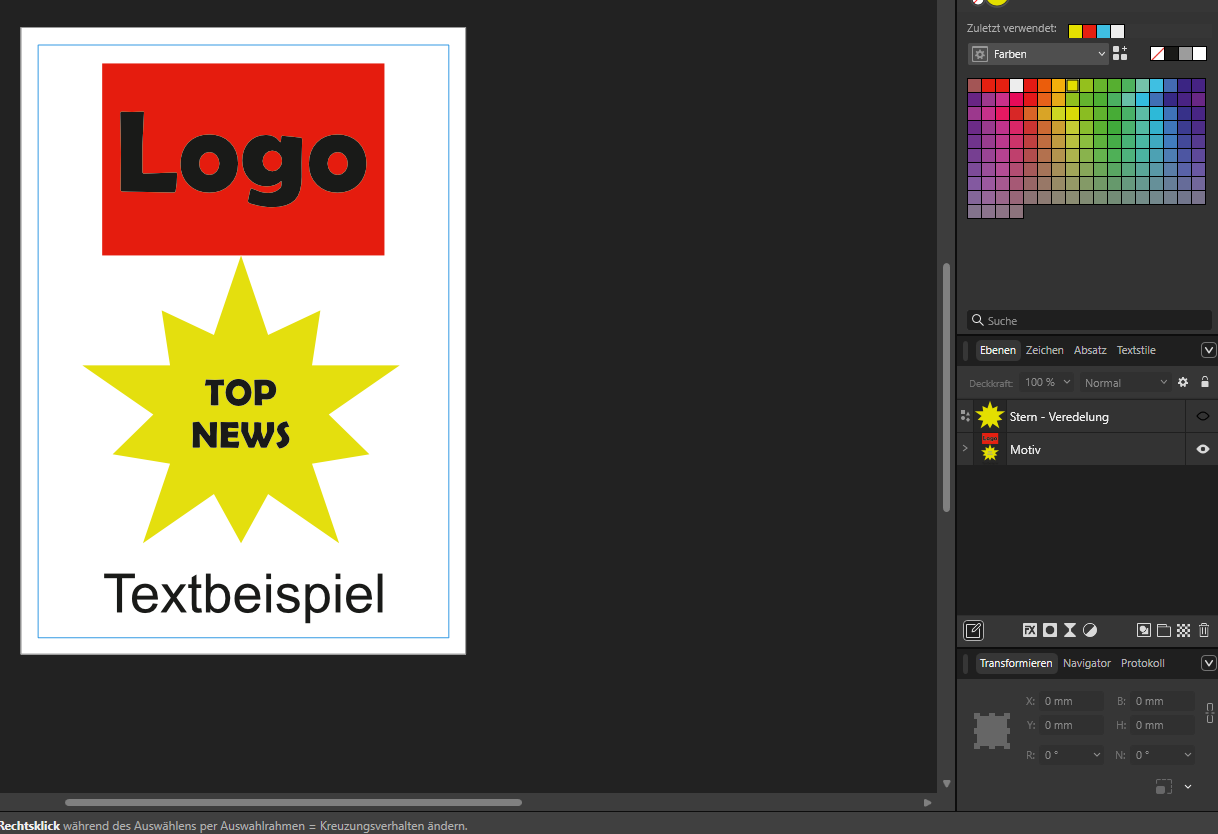This screenshot has width=1218, height=834.
Task: Click the vertical scrollbar thumb
Action: 946,388
